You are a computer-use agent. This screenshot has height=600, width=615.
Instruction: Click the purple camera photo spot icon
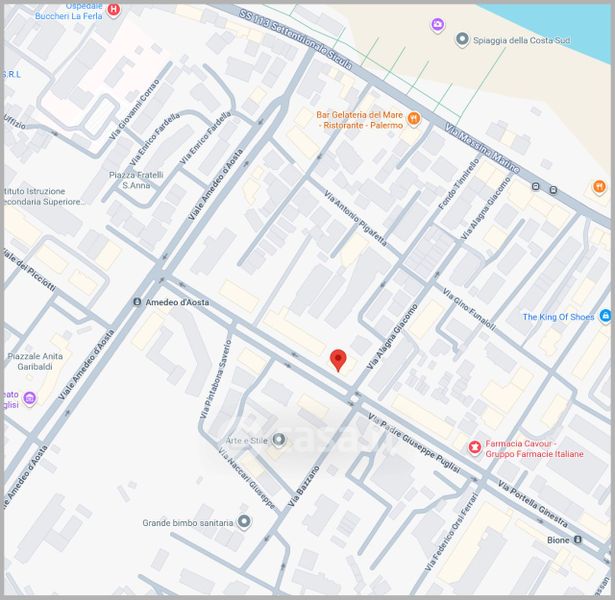coord(438,25)
